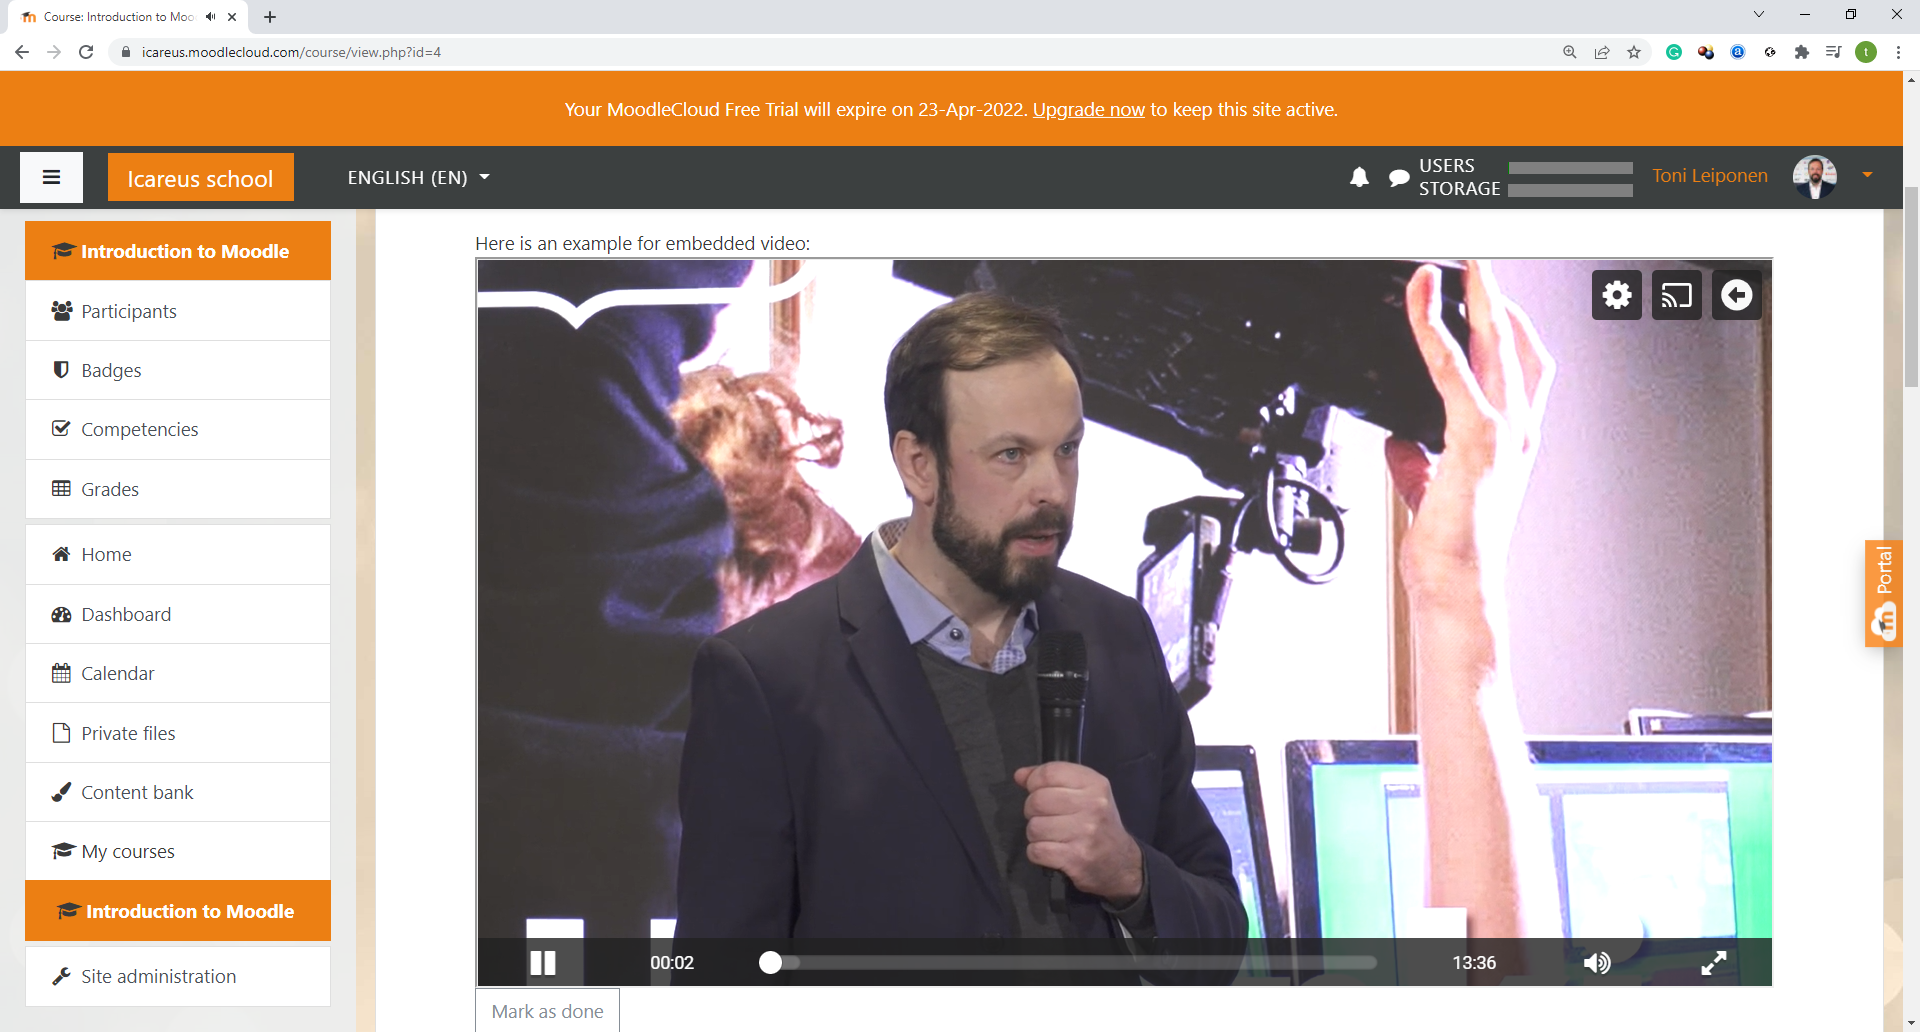Mute the video volume speaker

tap(1596, 963)
